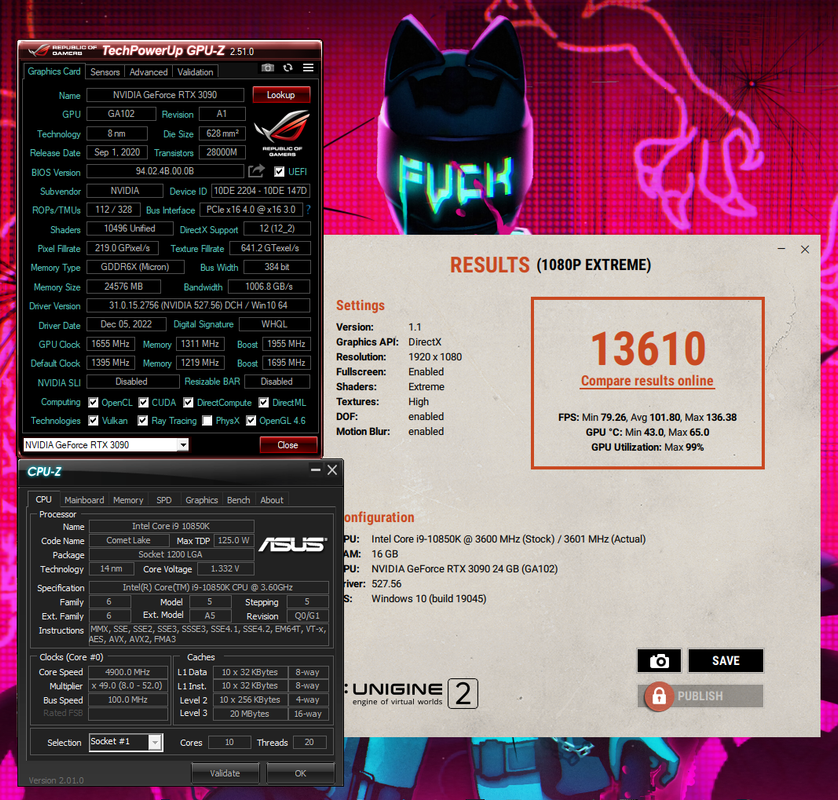Toggle the PhysX checkbox
Image resolution: width=838 pixels, height=800 pixels.
click(207, 421)
